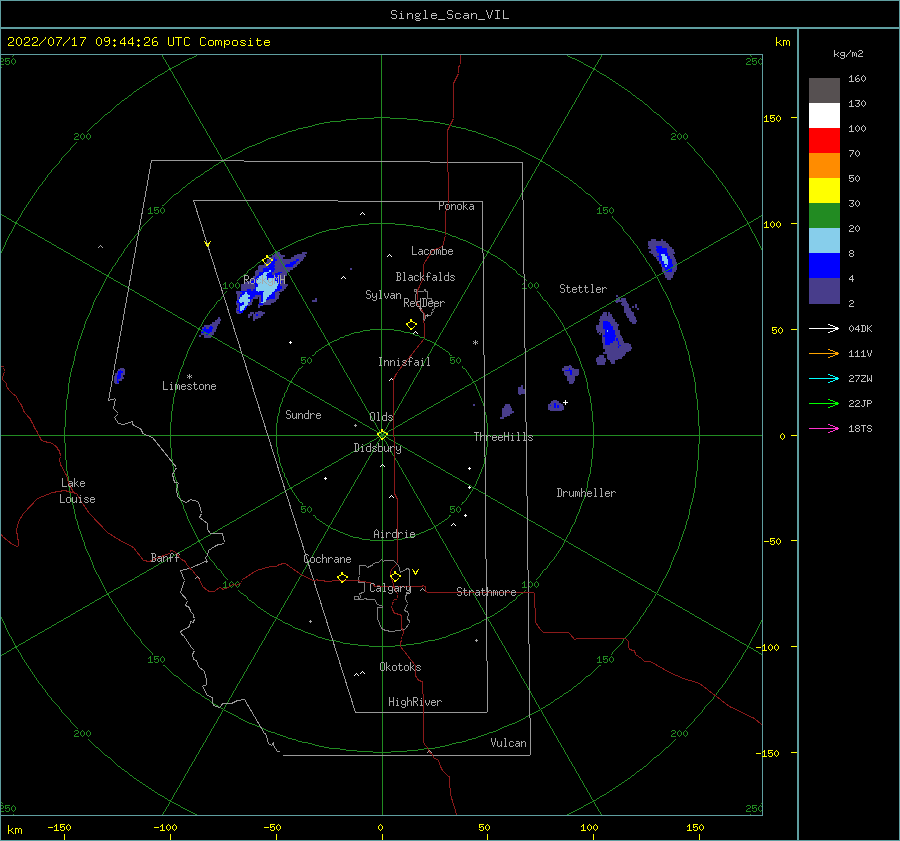Screen dimensions: 900x841
Task: Click the Blackfalds city label
Action: tap(425, 277)
